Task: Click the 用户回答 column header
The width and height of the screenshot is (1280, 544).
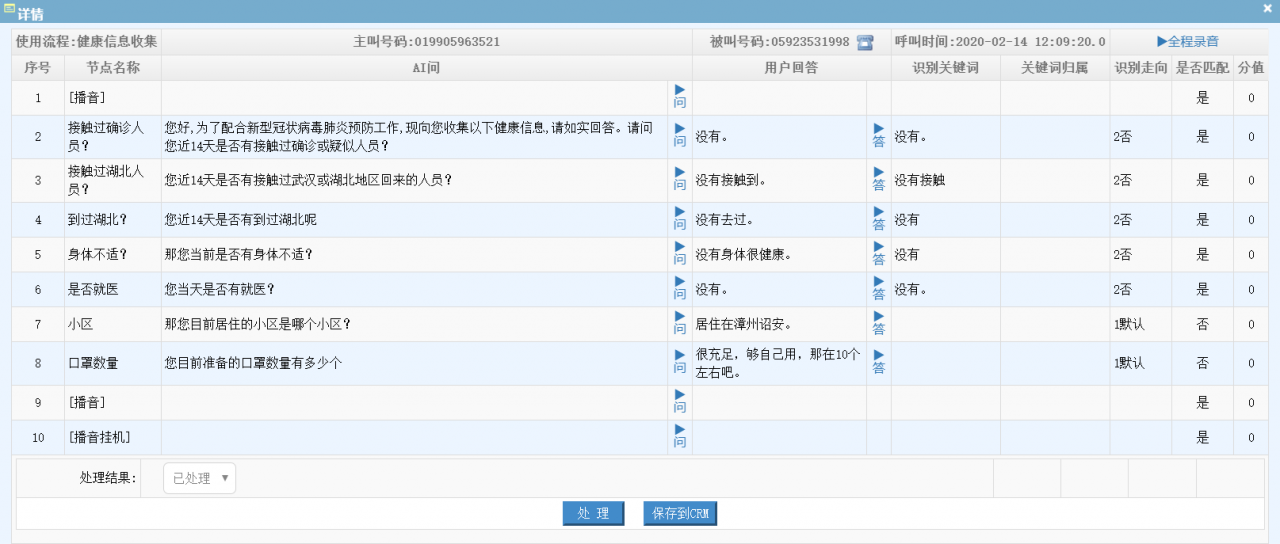Action: pos(791,68)
